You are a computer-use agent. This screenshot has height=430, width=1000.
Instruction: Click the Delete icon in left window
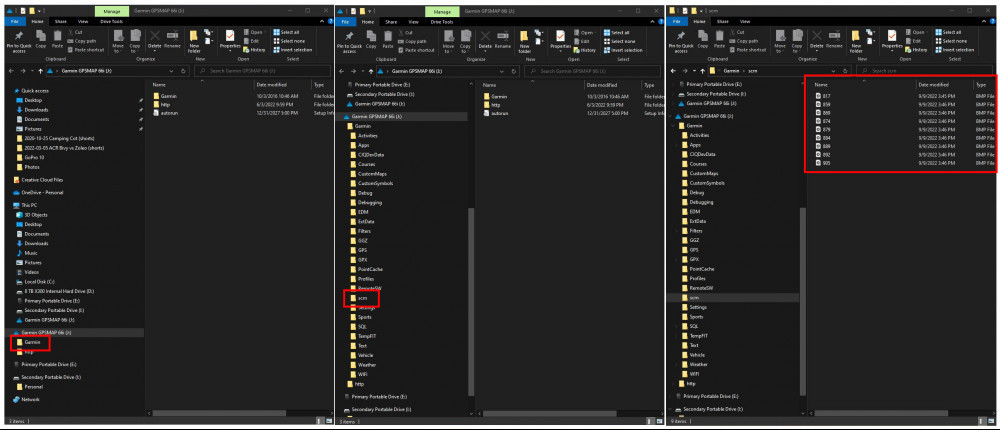point(154,38)
